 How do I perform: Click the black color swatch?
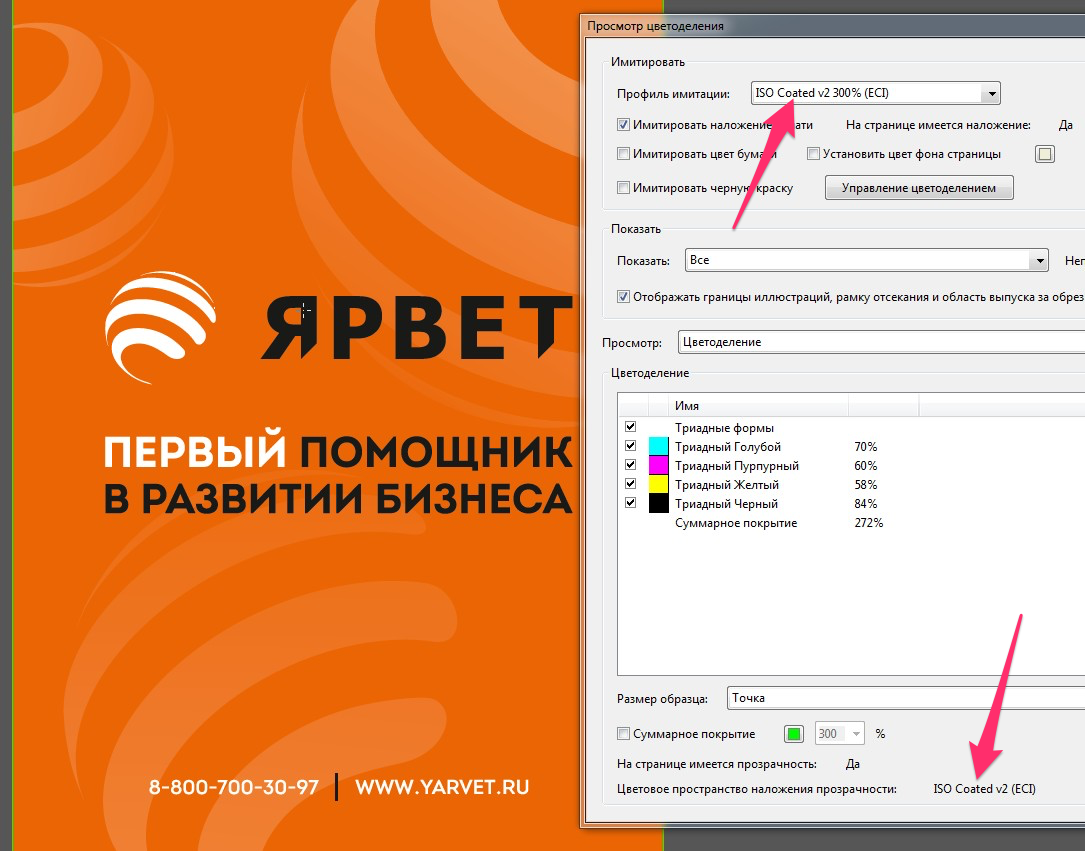tap(658, 504)
